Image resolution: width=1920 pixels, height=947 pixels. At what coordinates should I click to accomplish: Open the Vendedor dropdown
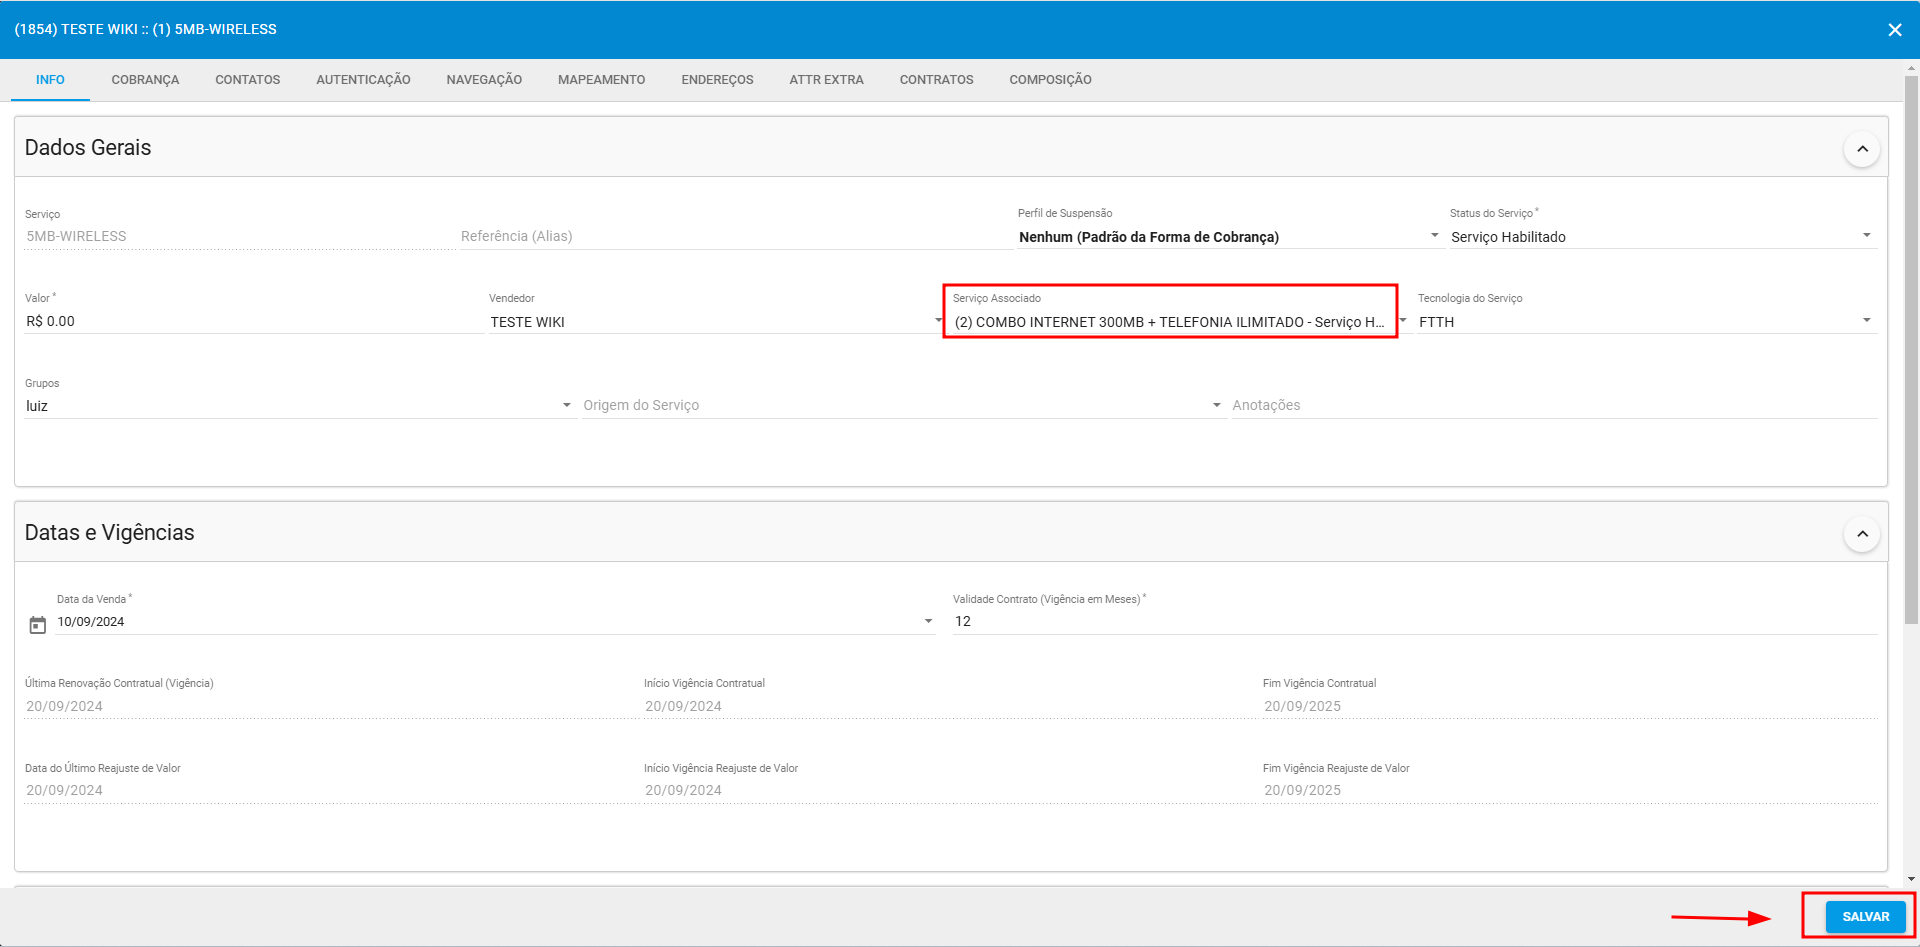click(x=715, y=322)
